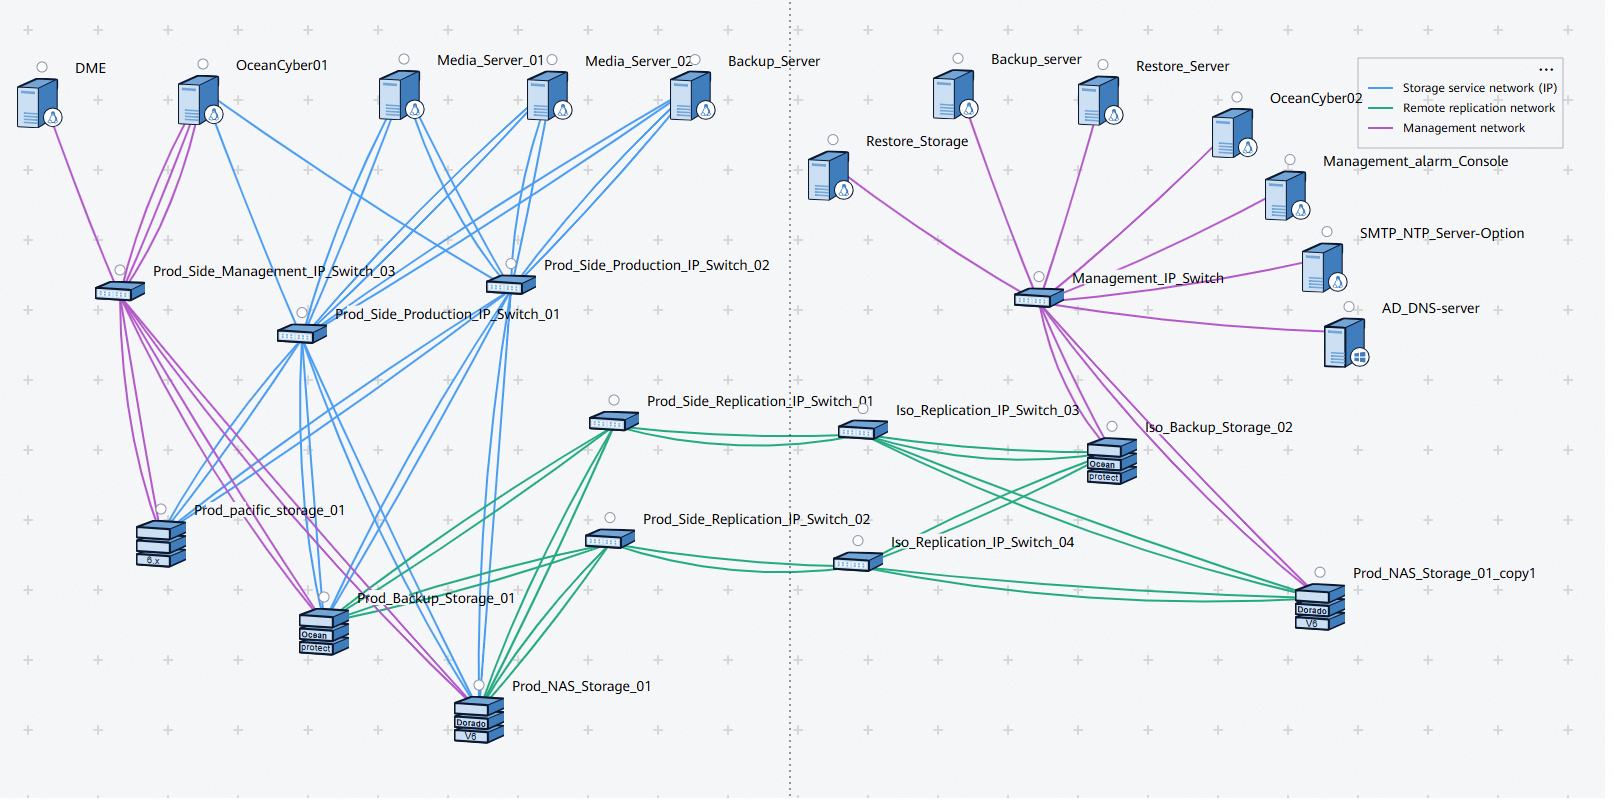This screenshot has height=800, width=1614.
Task: Toggle the circle selector above Restore_Storage
Action: pos(833,140)
